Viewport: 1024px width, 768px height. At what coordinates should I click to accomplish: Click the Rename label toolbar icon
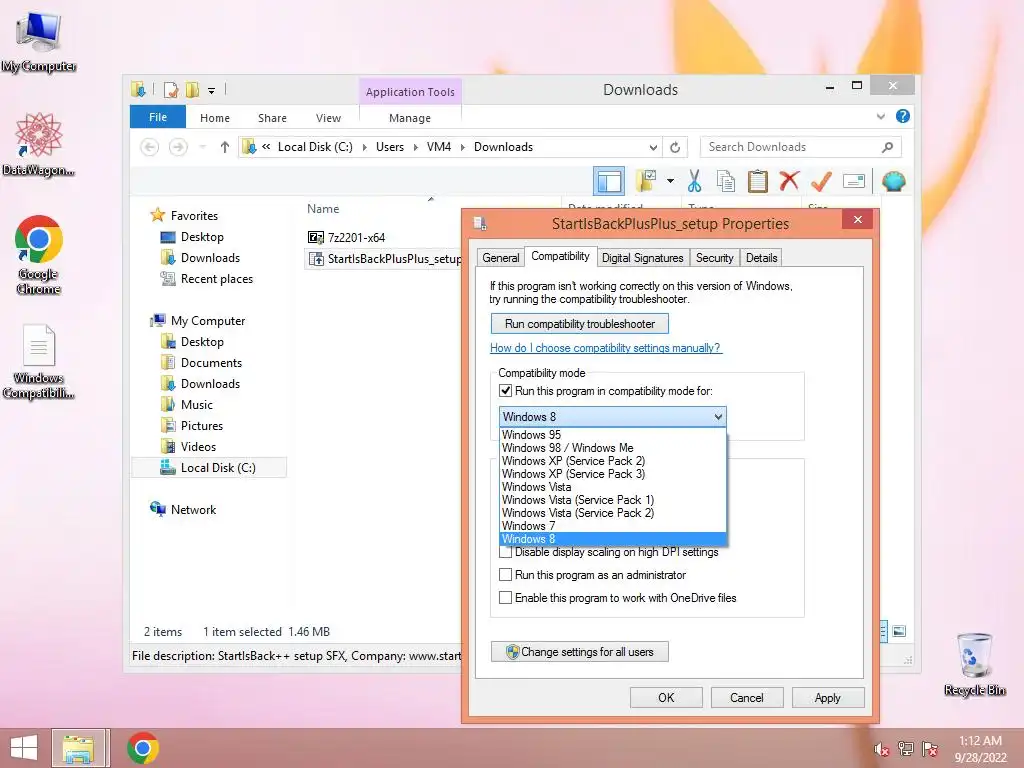854,181
